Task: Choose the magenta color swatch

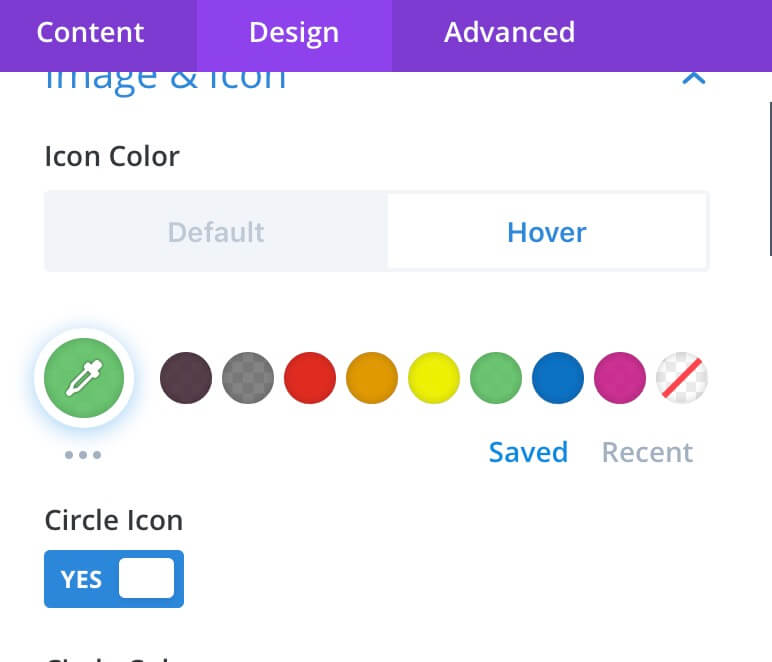Action: click(620, 378)
